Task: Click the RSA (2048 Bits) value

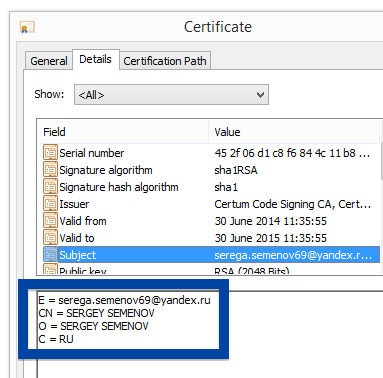Action: (252, 270)
